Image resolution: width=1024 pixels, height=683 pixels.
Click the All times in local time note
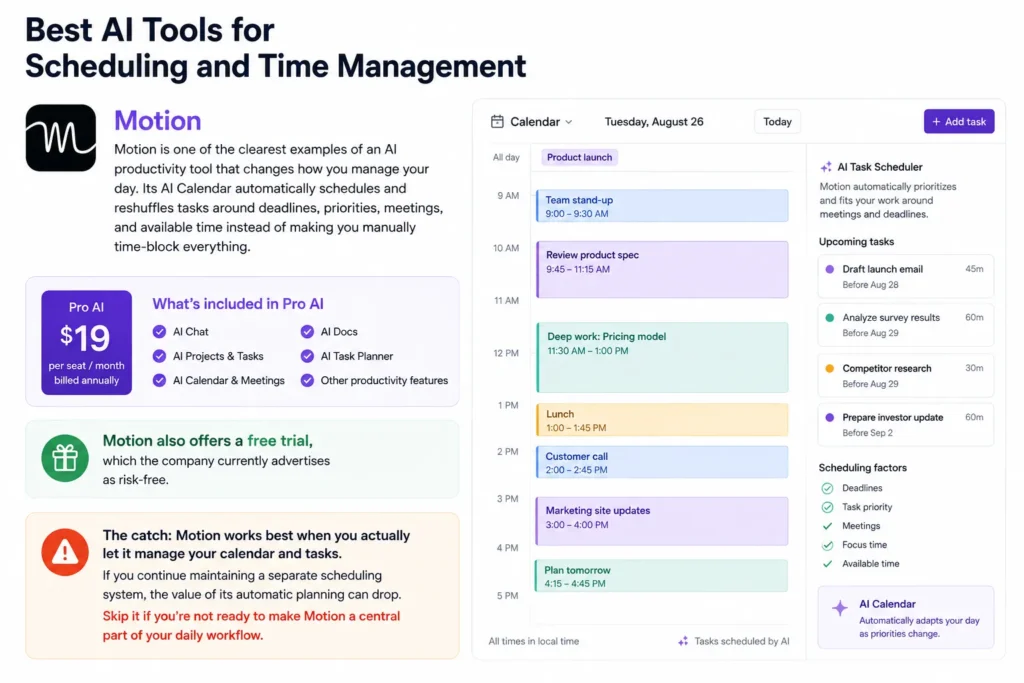click(x=534, y=641)
